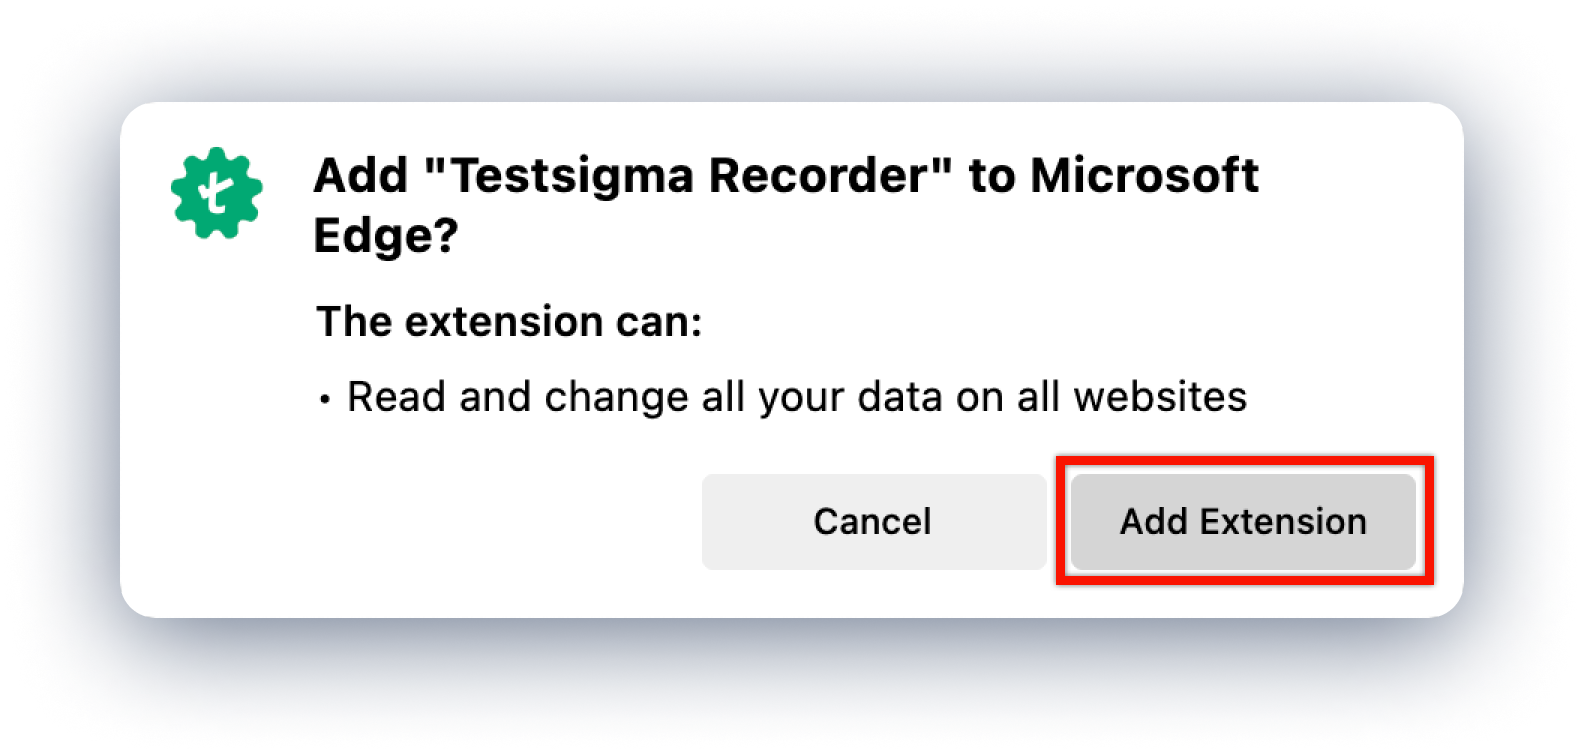Click the Testsigma branding icon beside the title

point(215,192)
